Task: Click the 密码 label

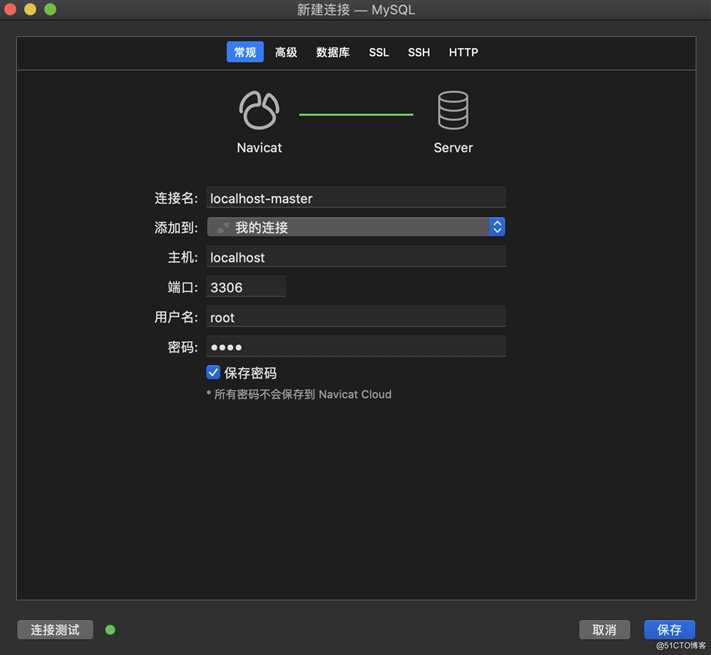Action: click(183, 347)
